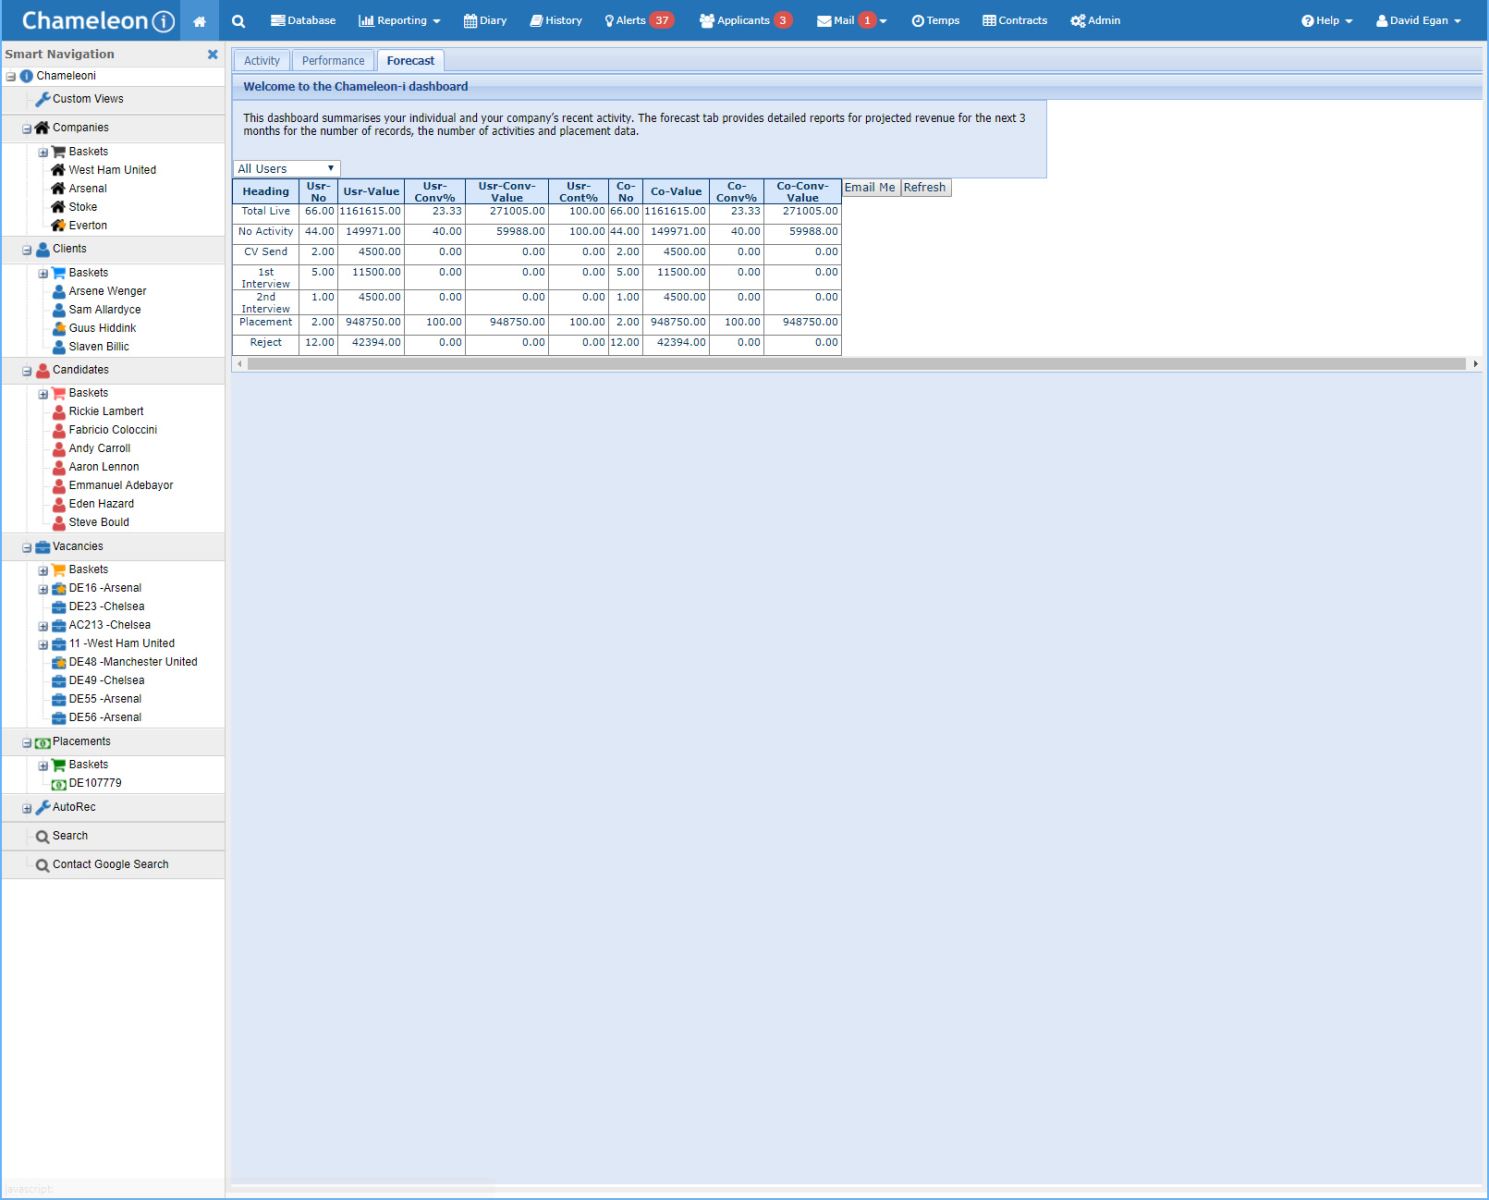Open client Sam Allardyce icon
Screen dimensions: 1489x1200
[58, 310]
